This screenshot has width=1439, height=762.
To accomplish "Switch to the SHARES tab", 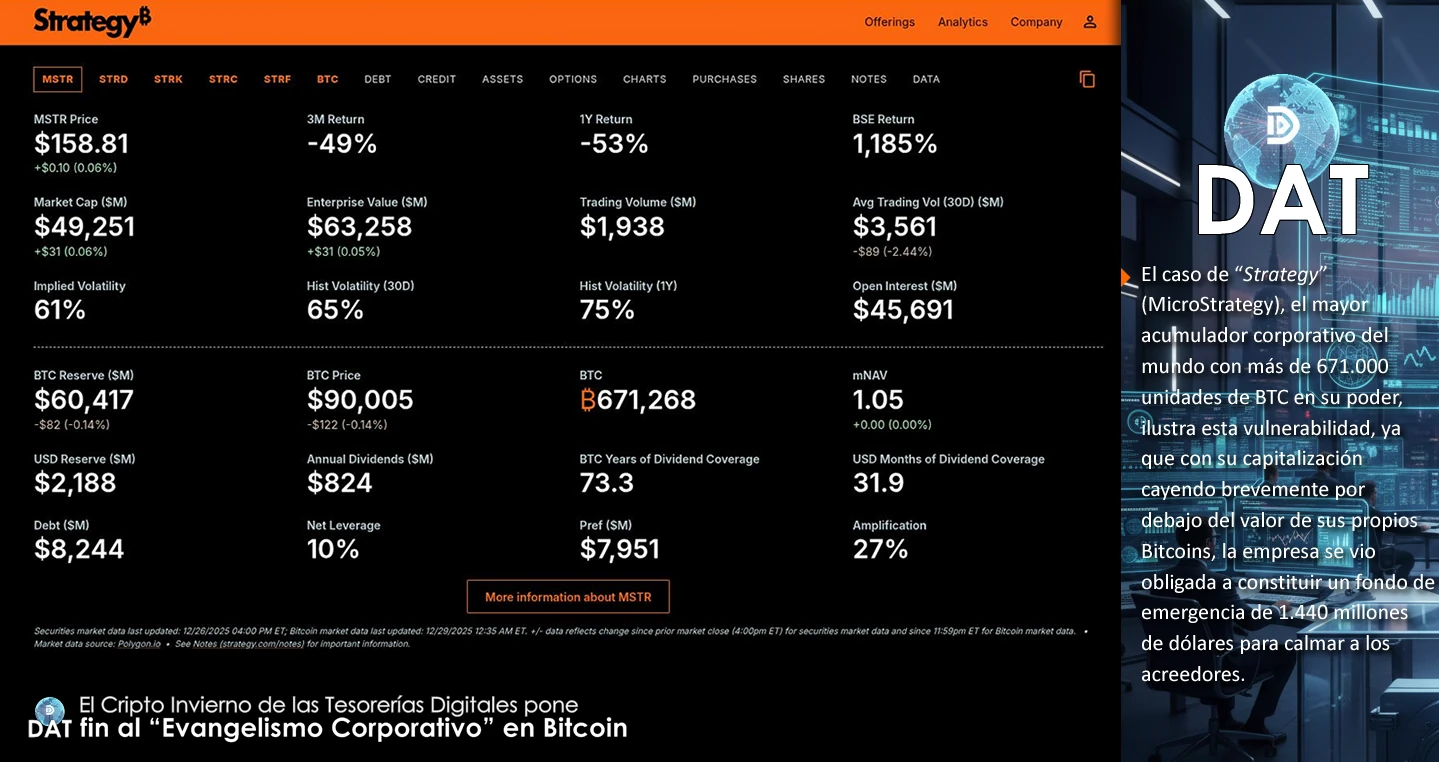I will coord(803,79).
